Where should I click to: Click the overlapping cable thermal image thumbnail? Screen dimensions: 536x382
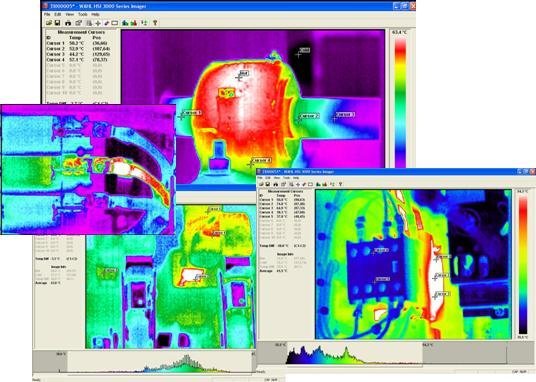[x=88, y=169]
